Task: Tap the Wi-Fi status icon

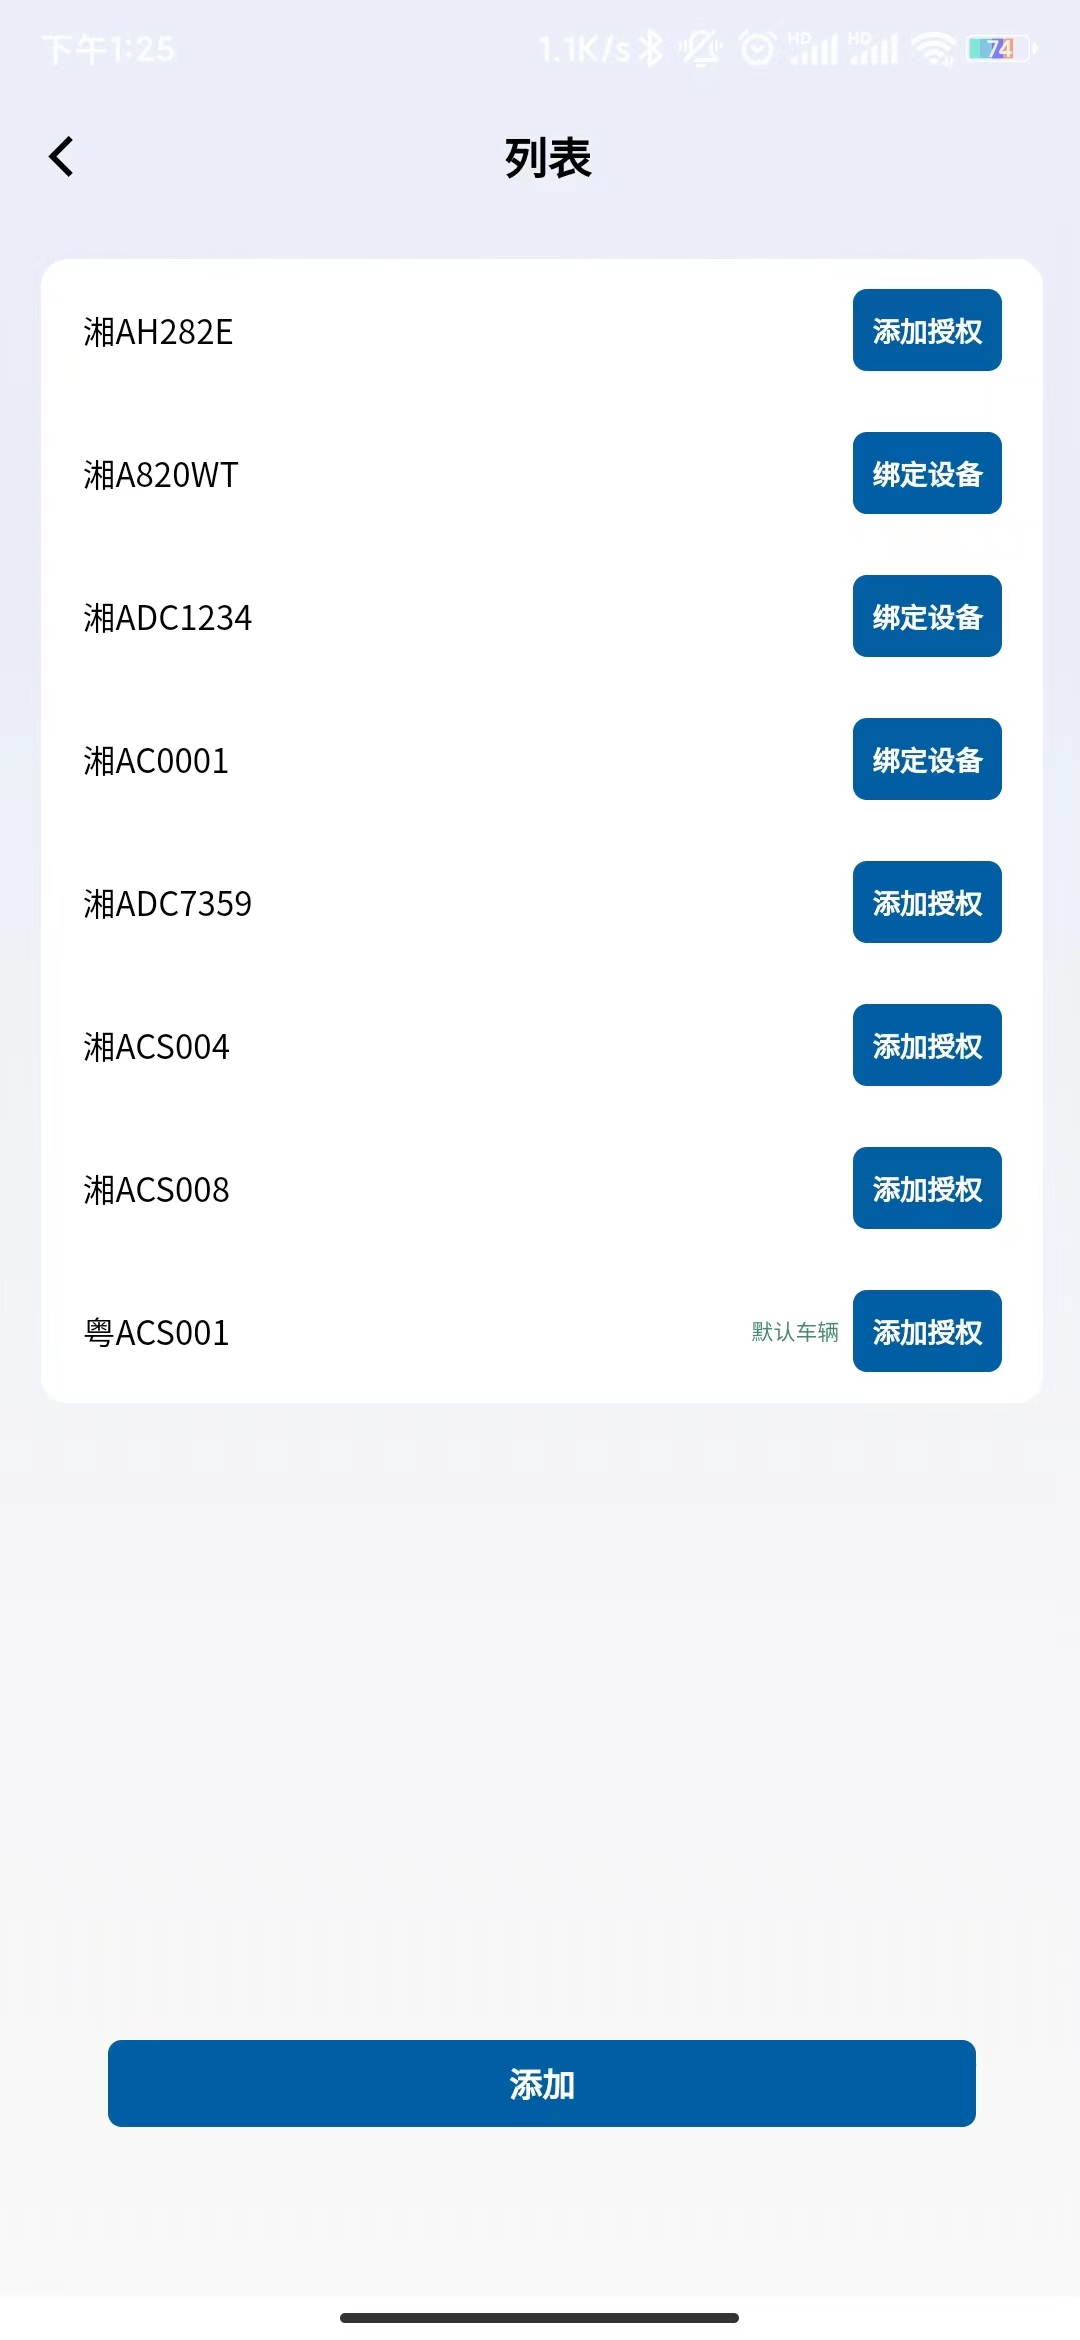Action: tap(935, 48)
